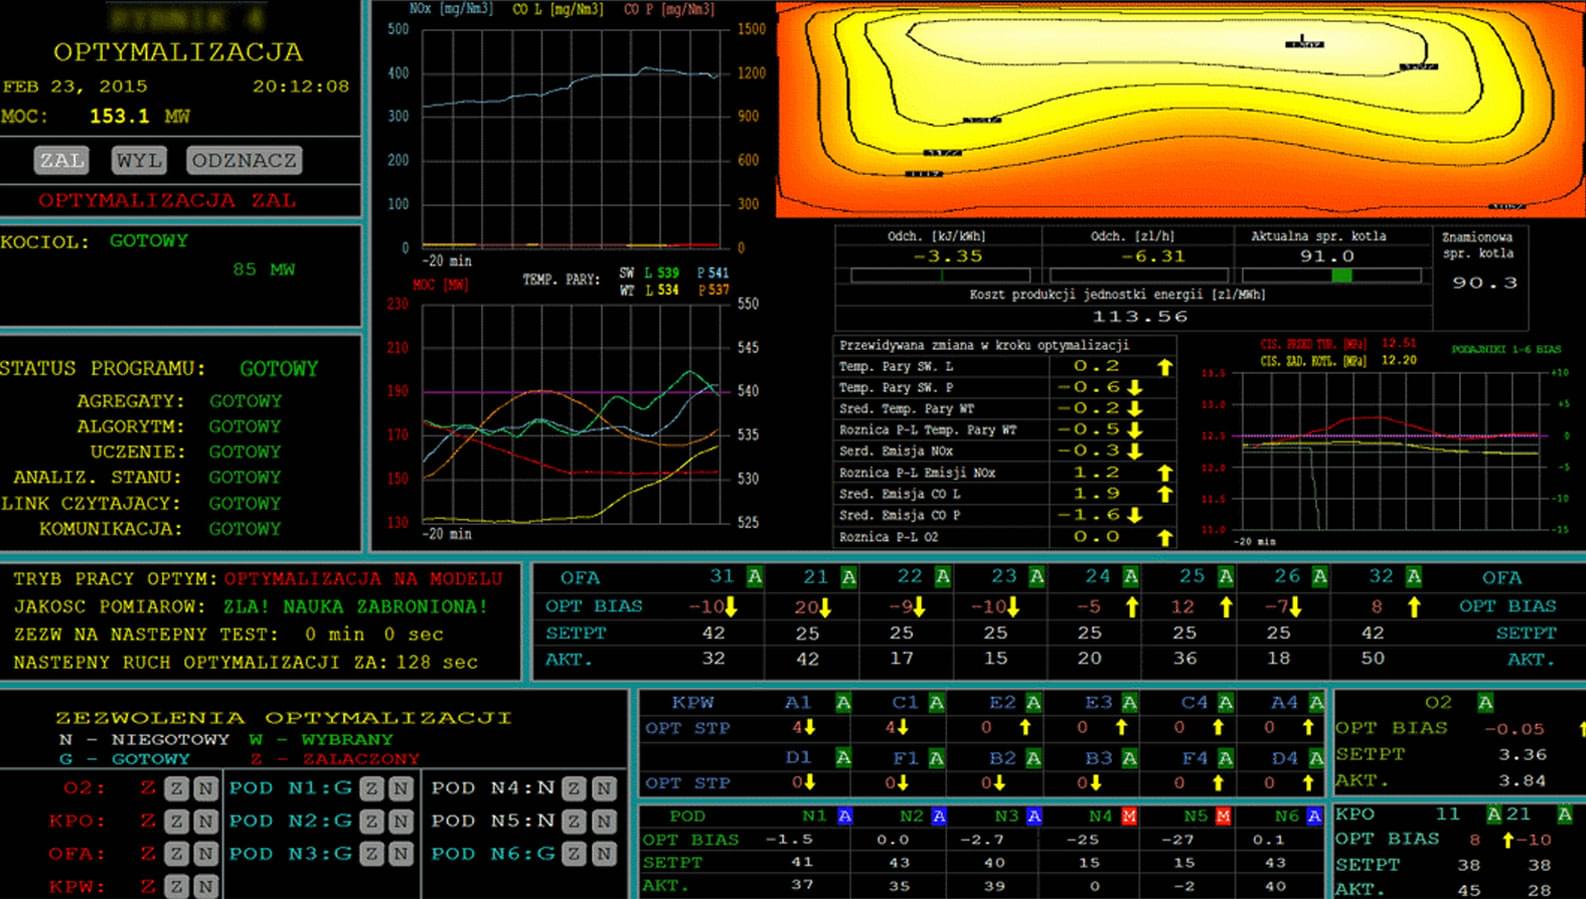Viewport: 1586px width, 899px height.
Task: Click the boiler temperature contour heatmap
Action: [x=1178, y=108]
